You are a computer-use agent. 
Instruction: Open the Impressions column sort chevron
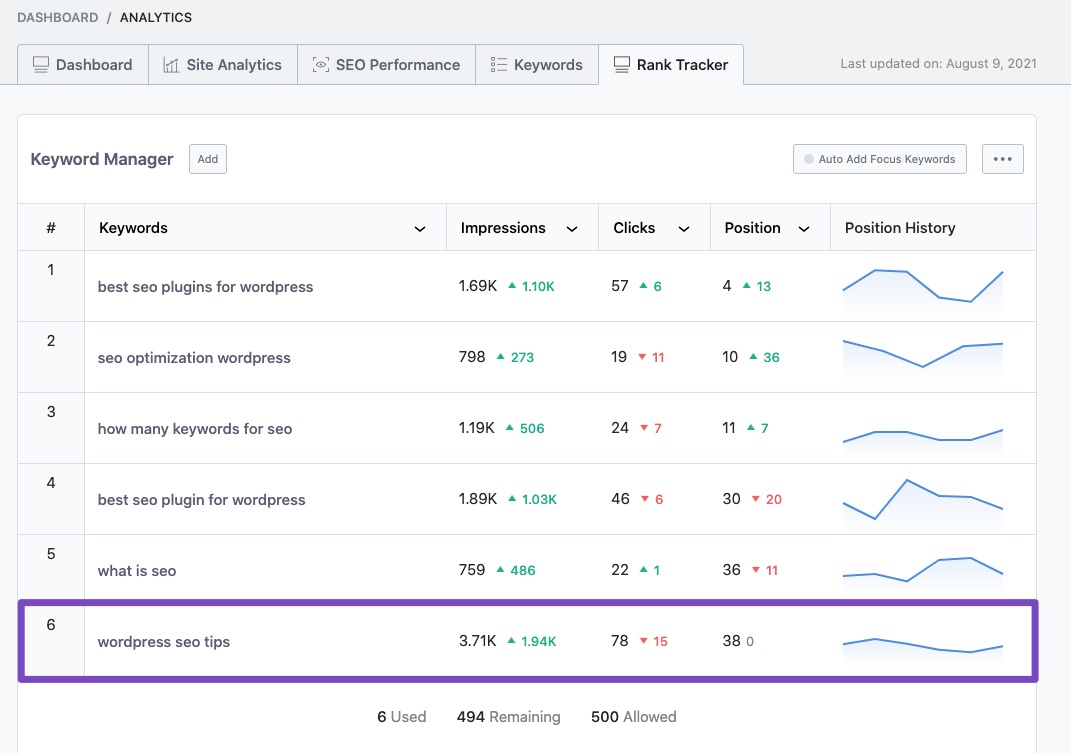click(x=572, y=229)
